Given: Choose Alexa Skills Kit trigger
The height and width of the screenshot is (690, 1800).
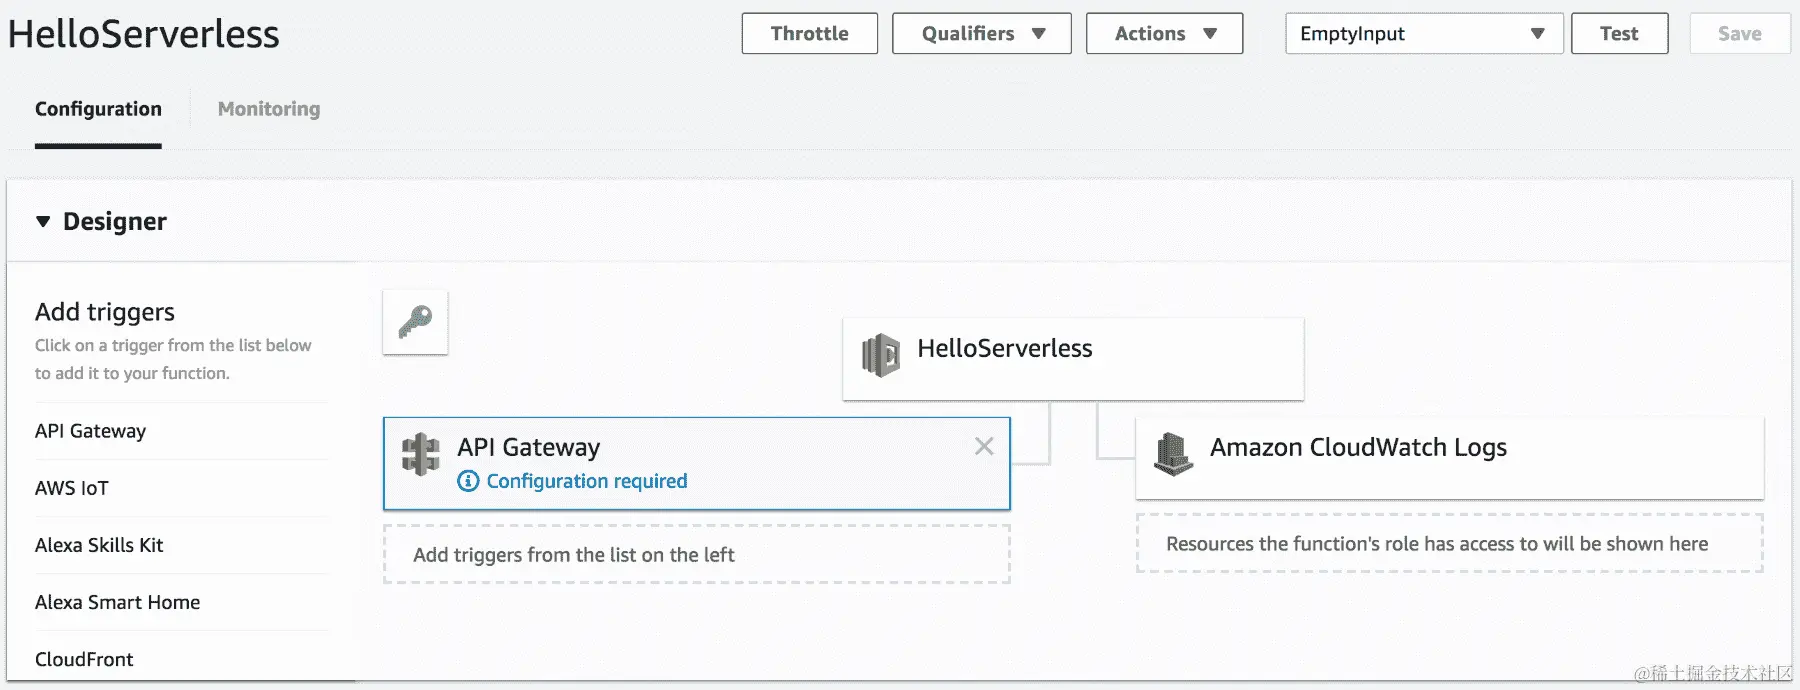Looking at the screenshot, I should 99,545.
